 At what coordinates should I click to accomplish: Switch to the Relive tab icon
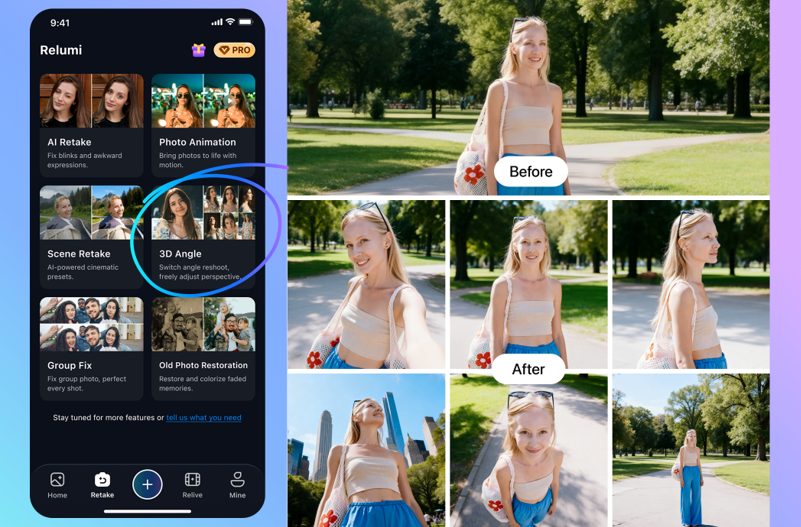click(x=192, y=481)
